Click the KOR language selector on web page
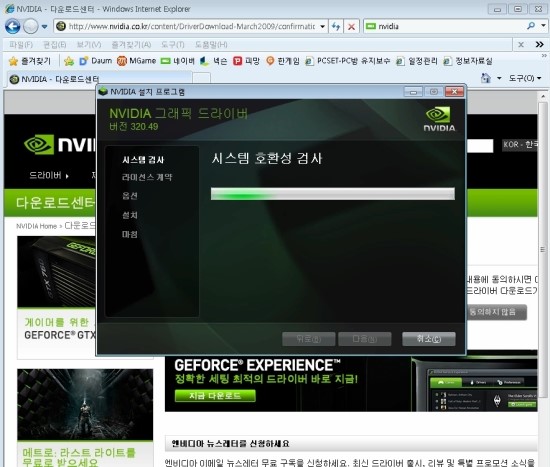The width and height of the screenshot is (550, 467). (x=520, y=144)
